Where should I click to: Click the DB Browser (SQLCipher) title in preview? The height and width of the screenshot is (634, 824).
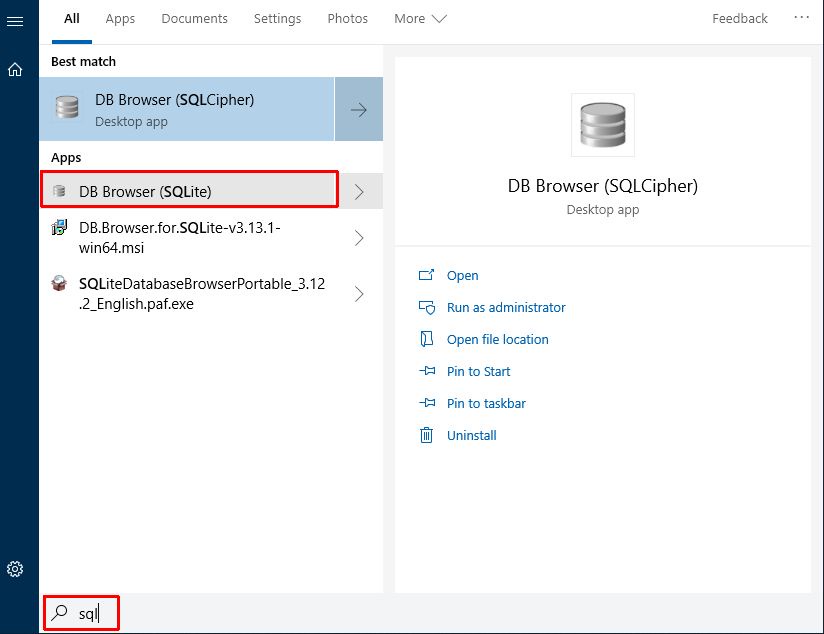point(603,186)
